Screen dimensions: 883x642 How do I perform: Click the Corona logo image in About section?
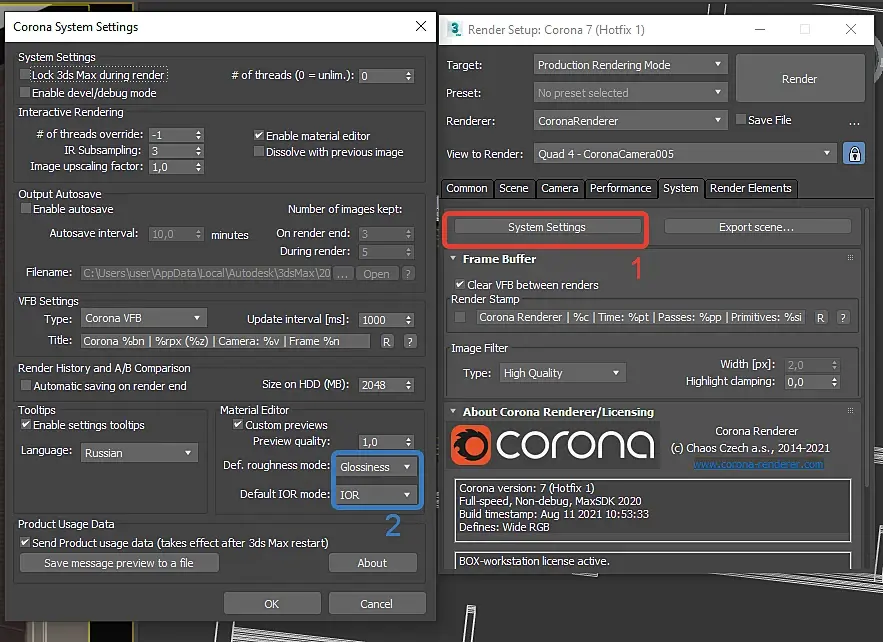pyautogui.click(x=555, y=445)
